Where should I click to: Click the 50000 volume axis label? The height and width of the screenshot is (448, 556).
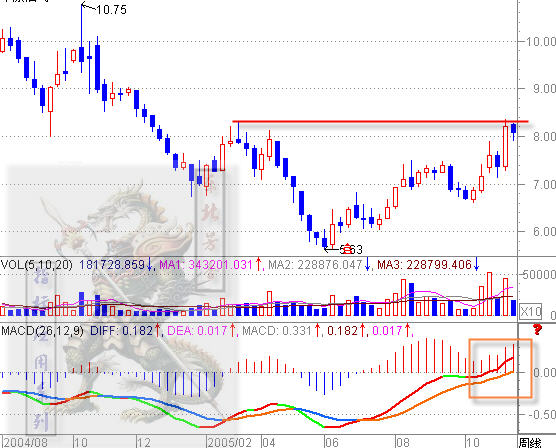tap(539, 274)
